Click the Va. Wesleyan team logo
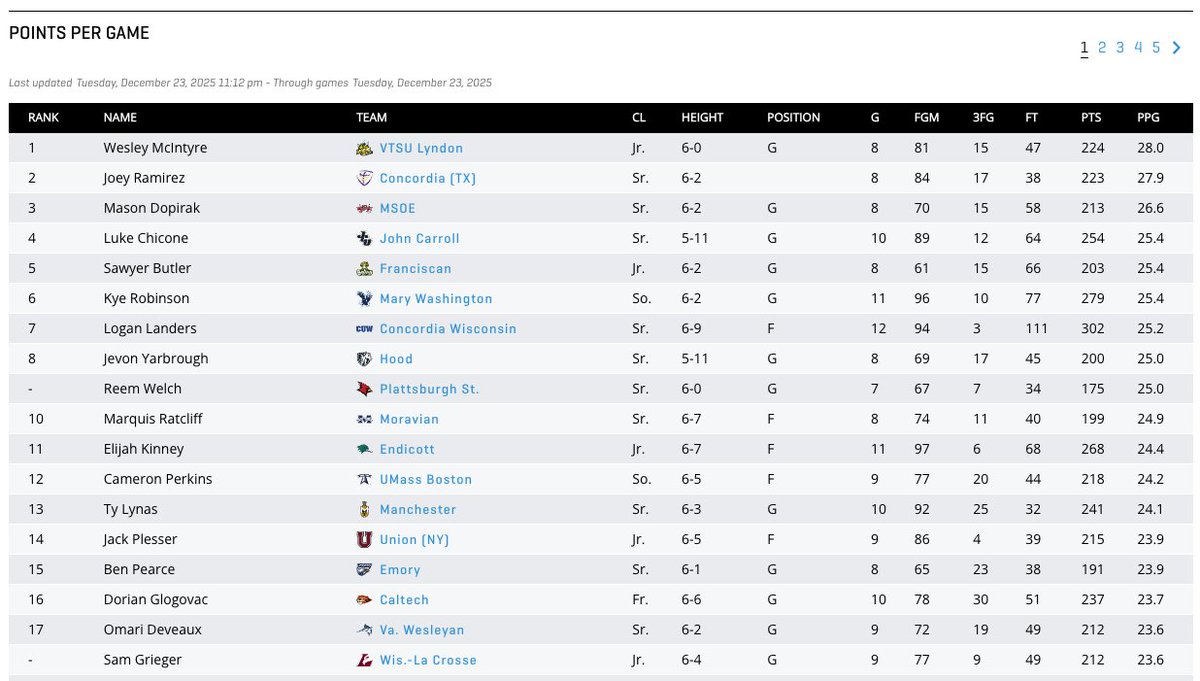 (x=364, y=629)
